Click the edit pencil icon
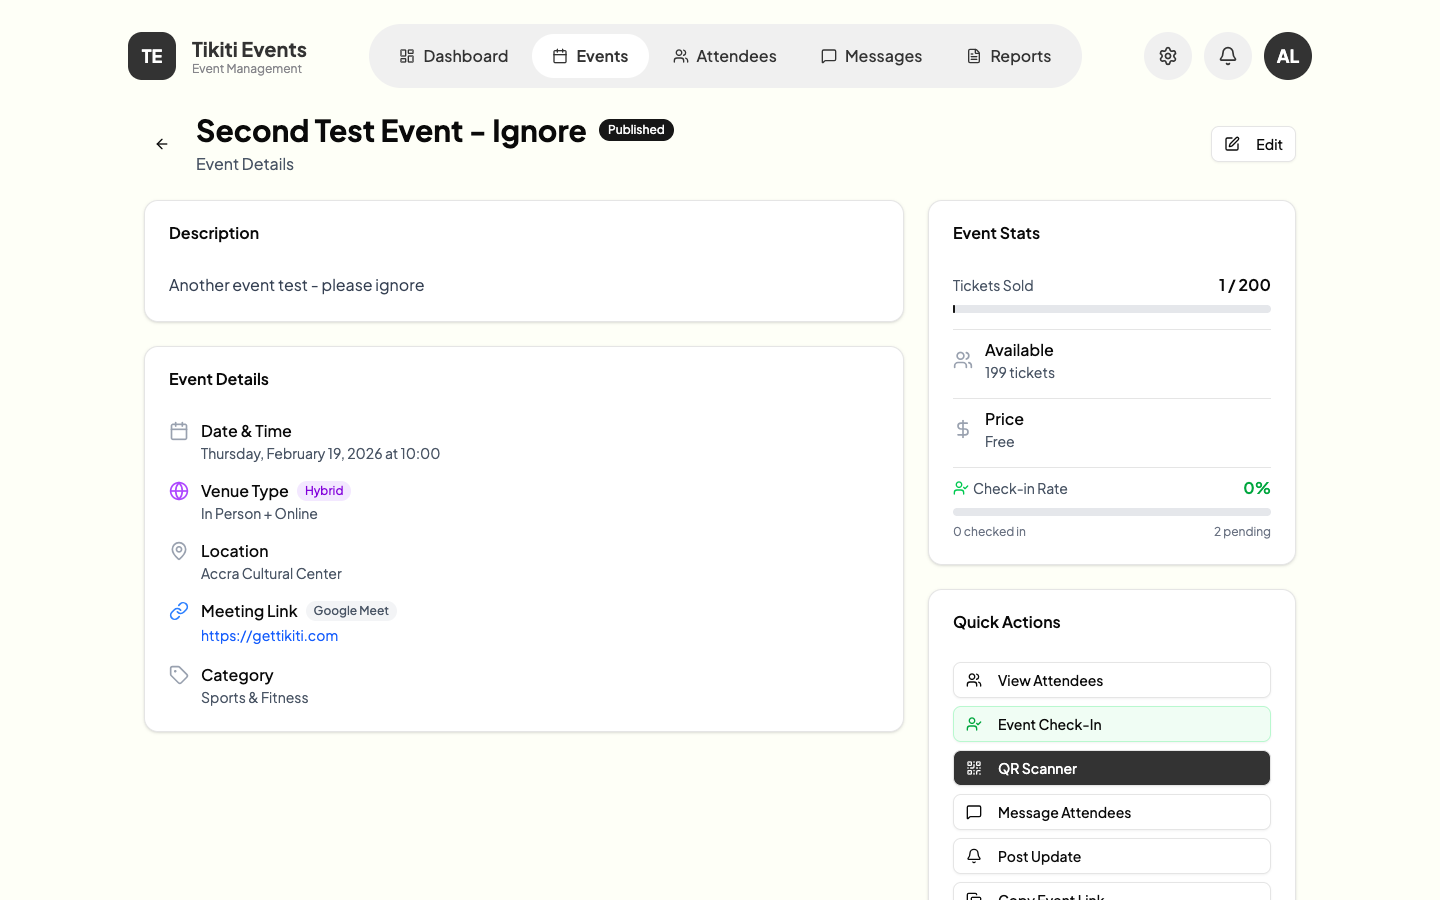The height and width of the screenshot is (900, 1440). (1233, 144)
